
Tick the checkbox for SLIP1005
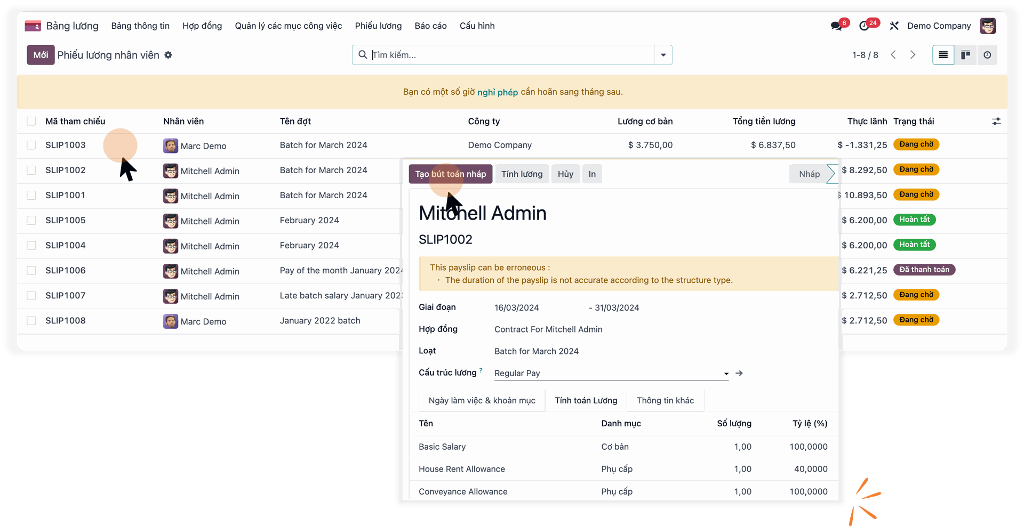click(x=31, y=221)
